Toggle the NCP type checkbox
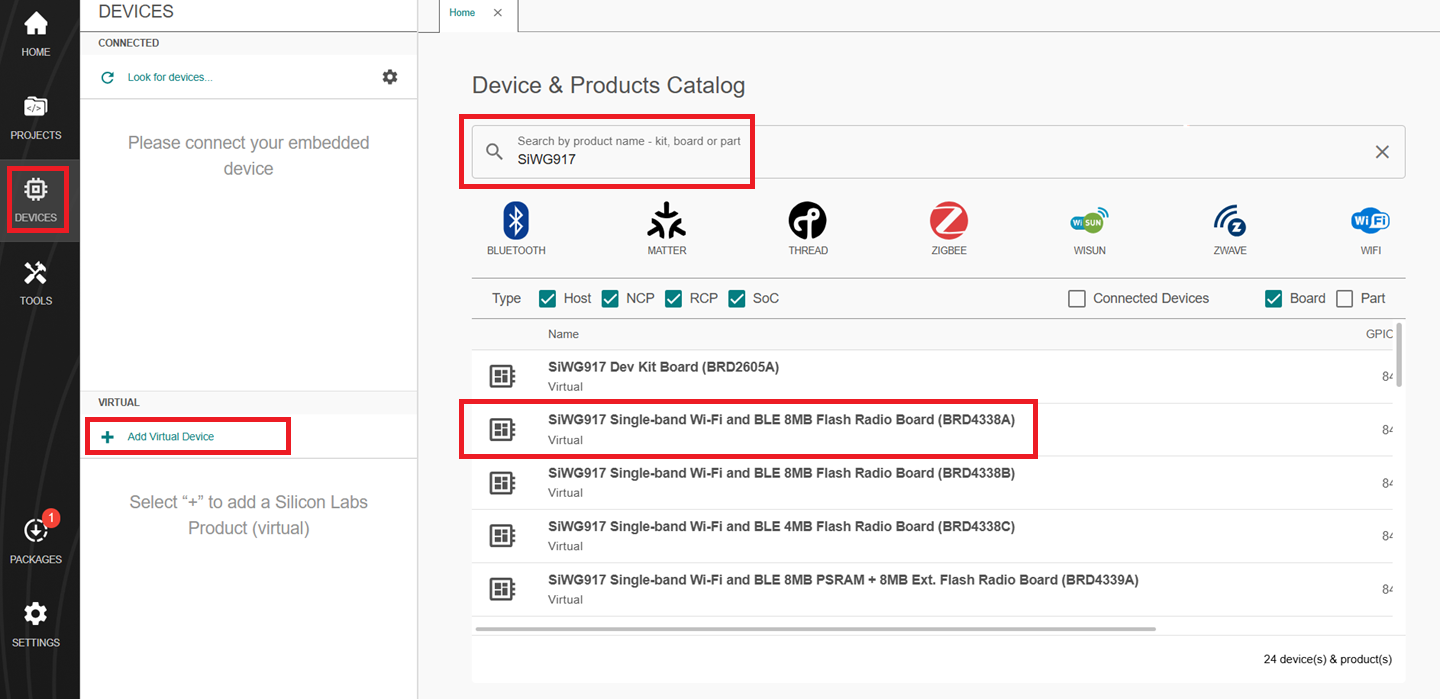The width and height of the screenshot is (1440, 699). point(610,298)
